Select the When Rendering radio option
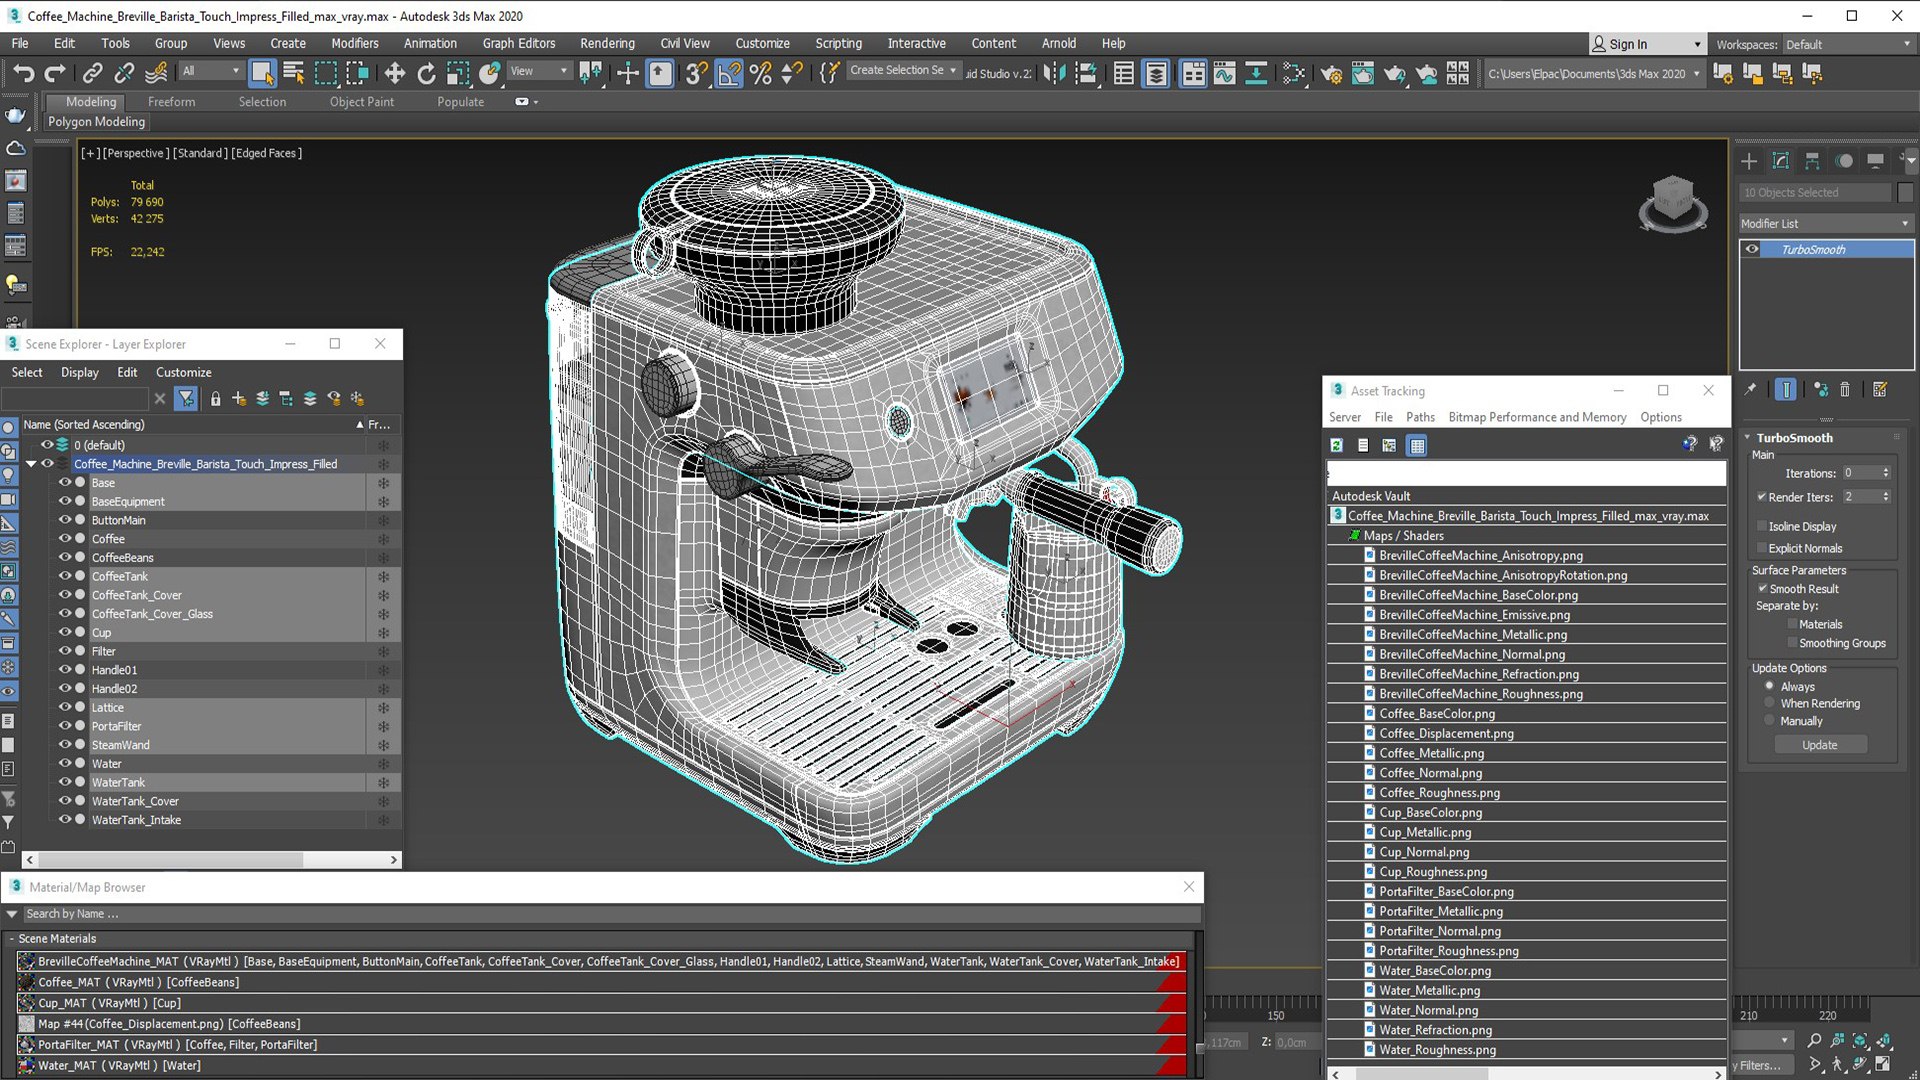1920x1080 pixels. coord(1769,703)
